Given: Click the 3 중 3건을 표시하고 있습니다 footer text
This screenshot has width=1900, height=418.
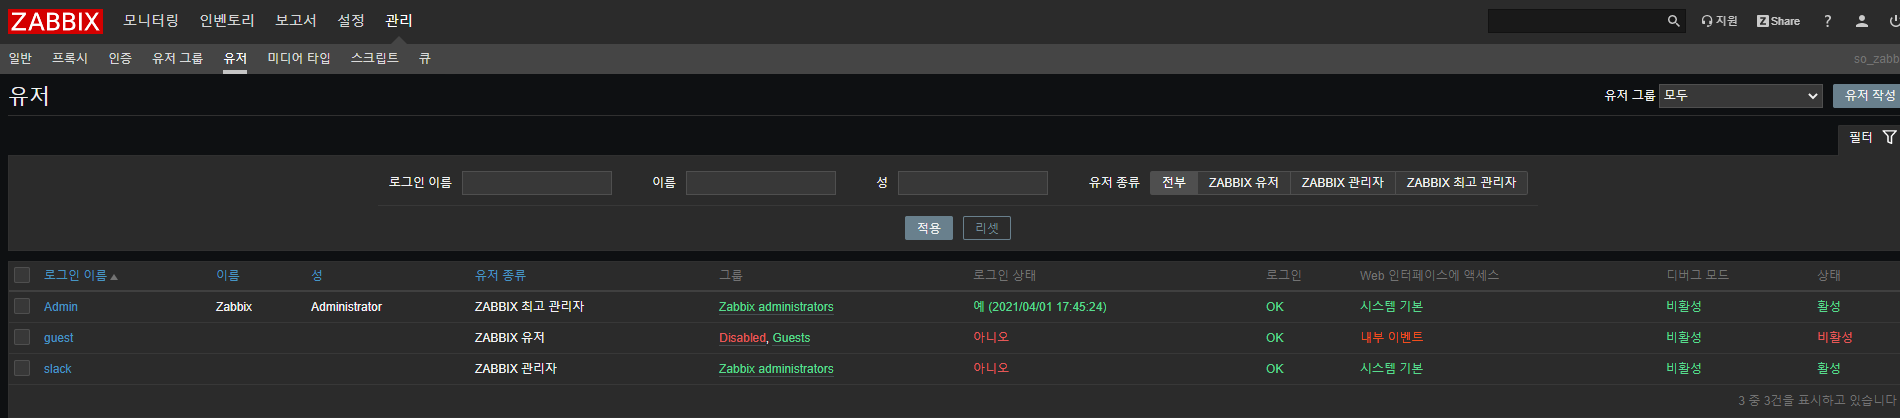Looking at the screenshot, I should coord(1817,400).
